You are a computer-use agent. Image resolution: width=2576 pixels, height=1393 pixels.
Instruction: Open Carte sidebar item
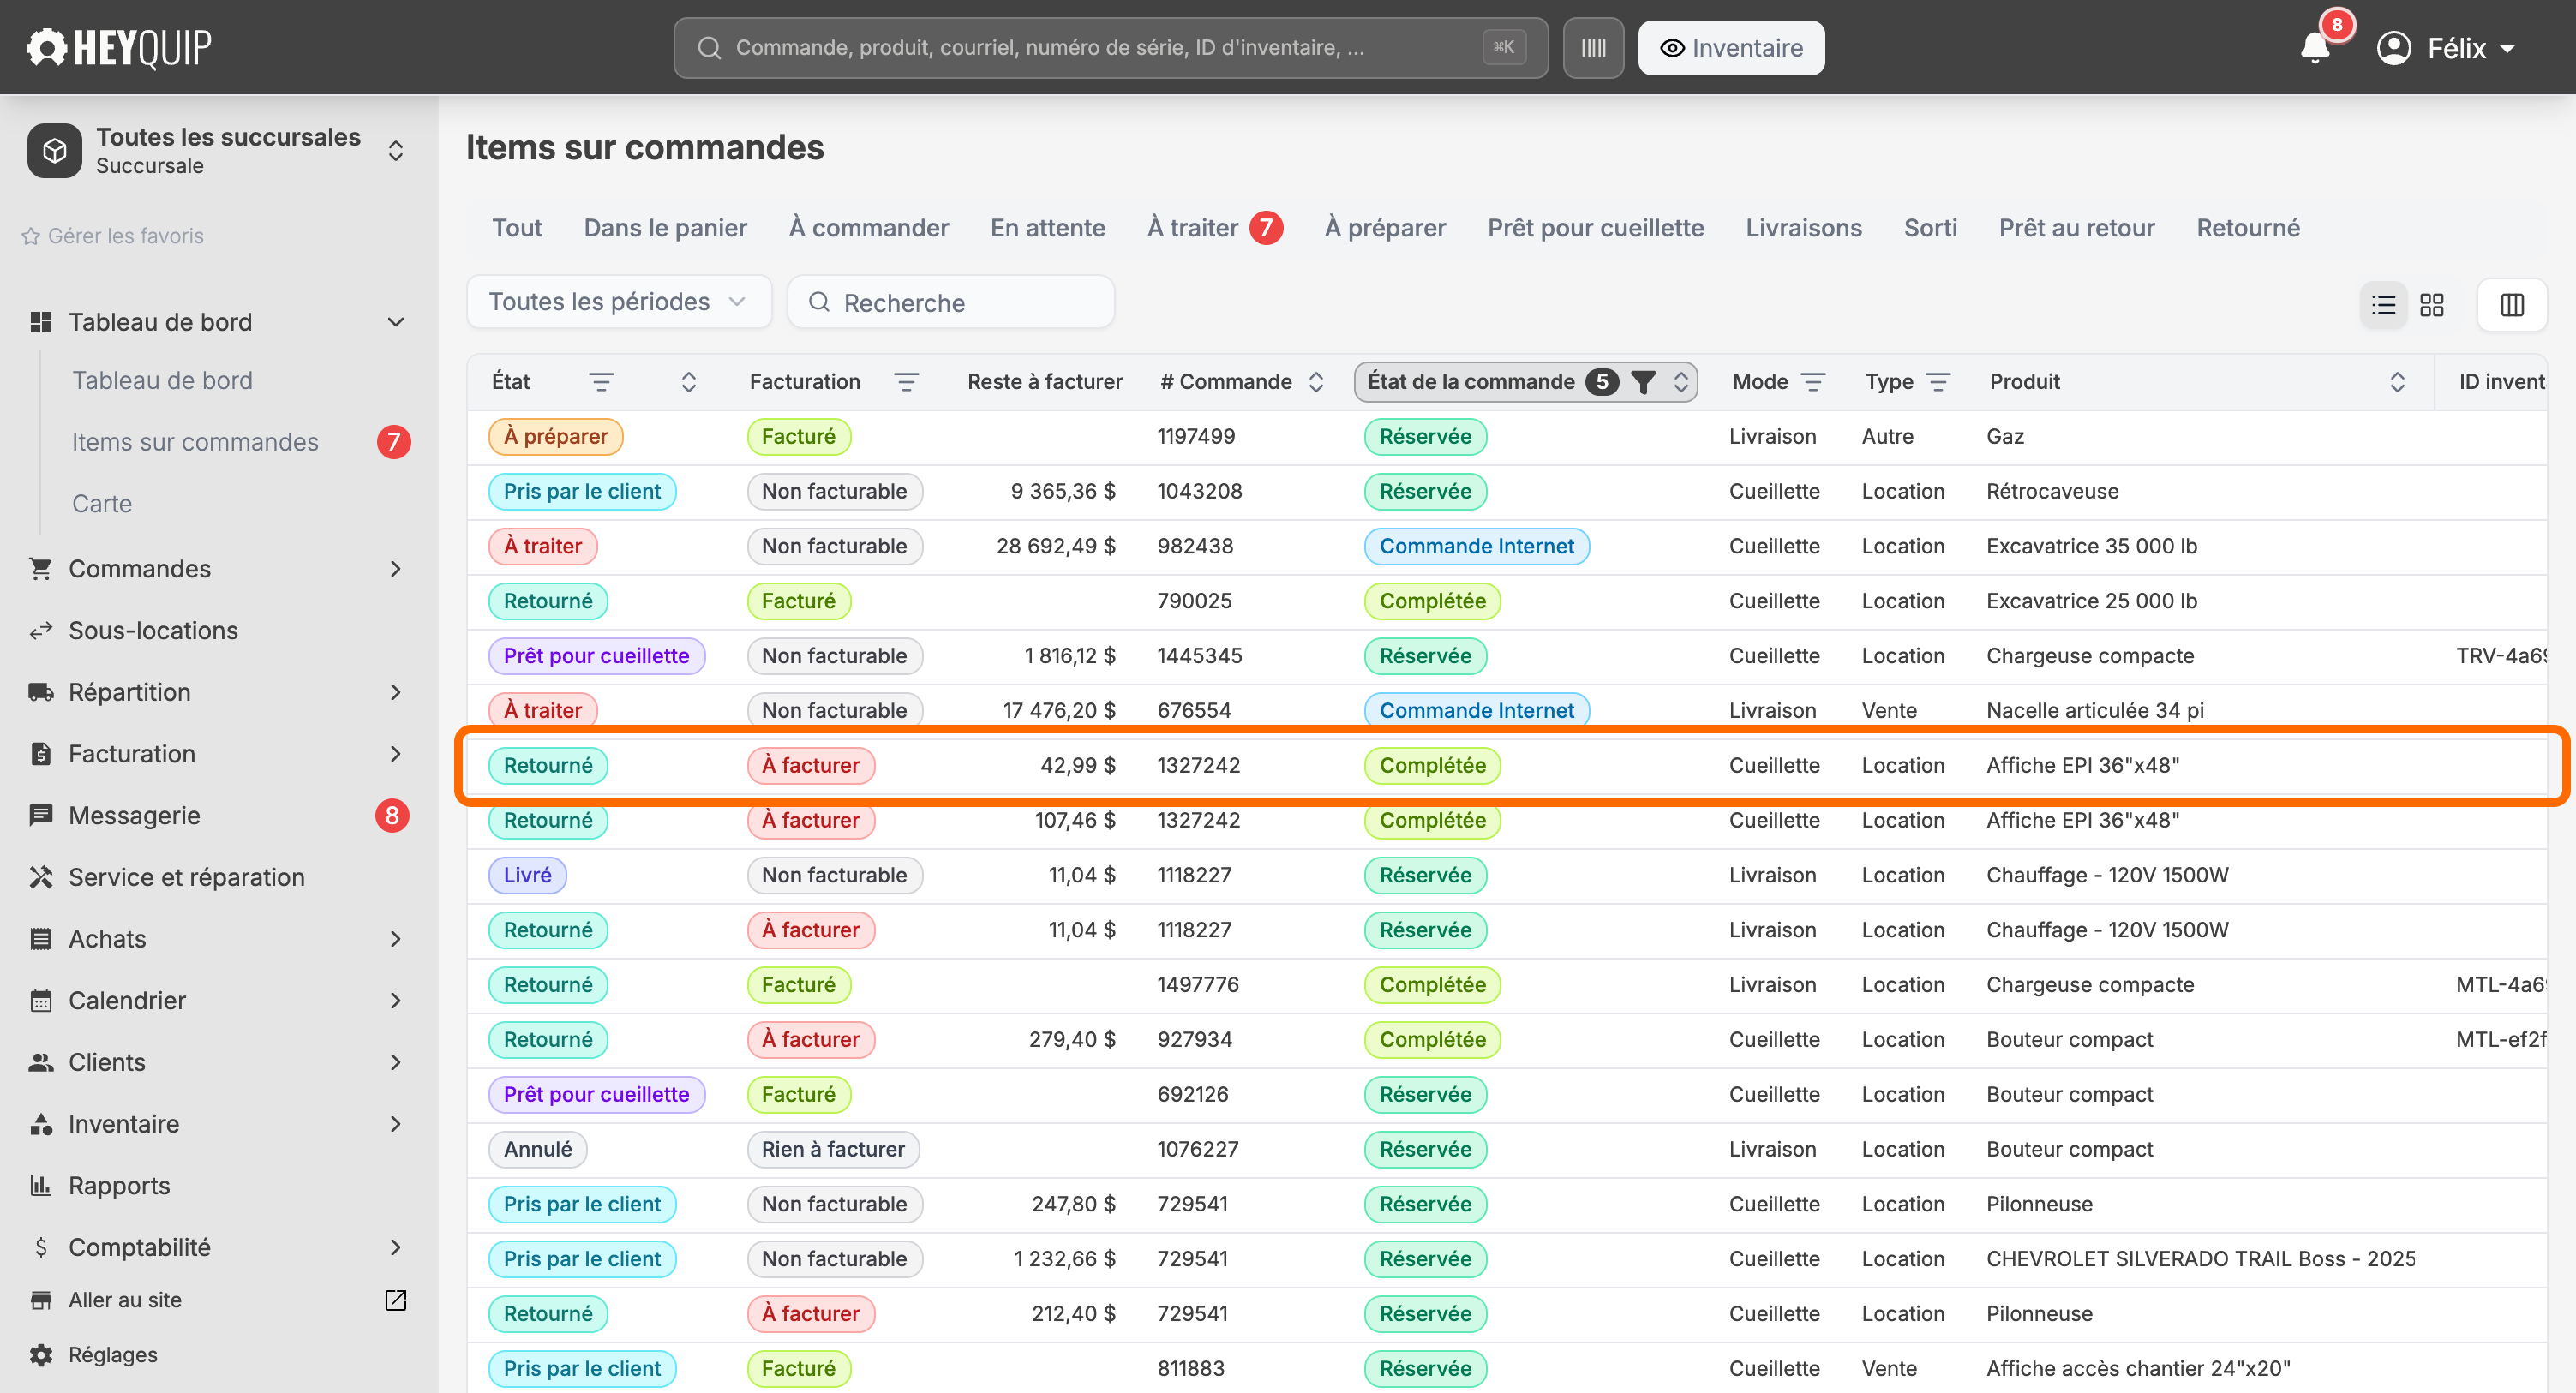tap(102, 504)
